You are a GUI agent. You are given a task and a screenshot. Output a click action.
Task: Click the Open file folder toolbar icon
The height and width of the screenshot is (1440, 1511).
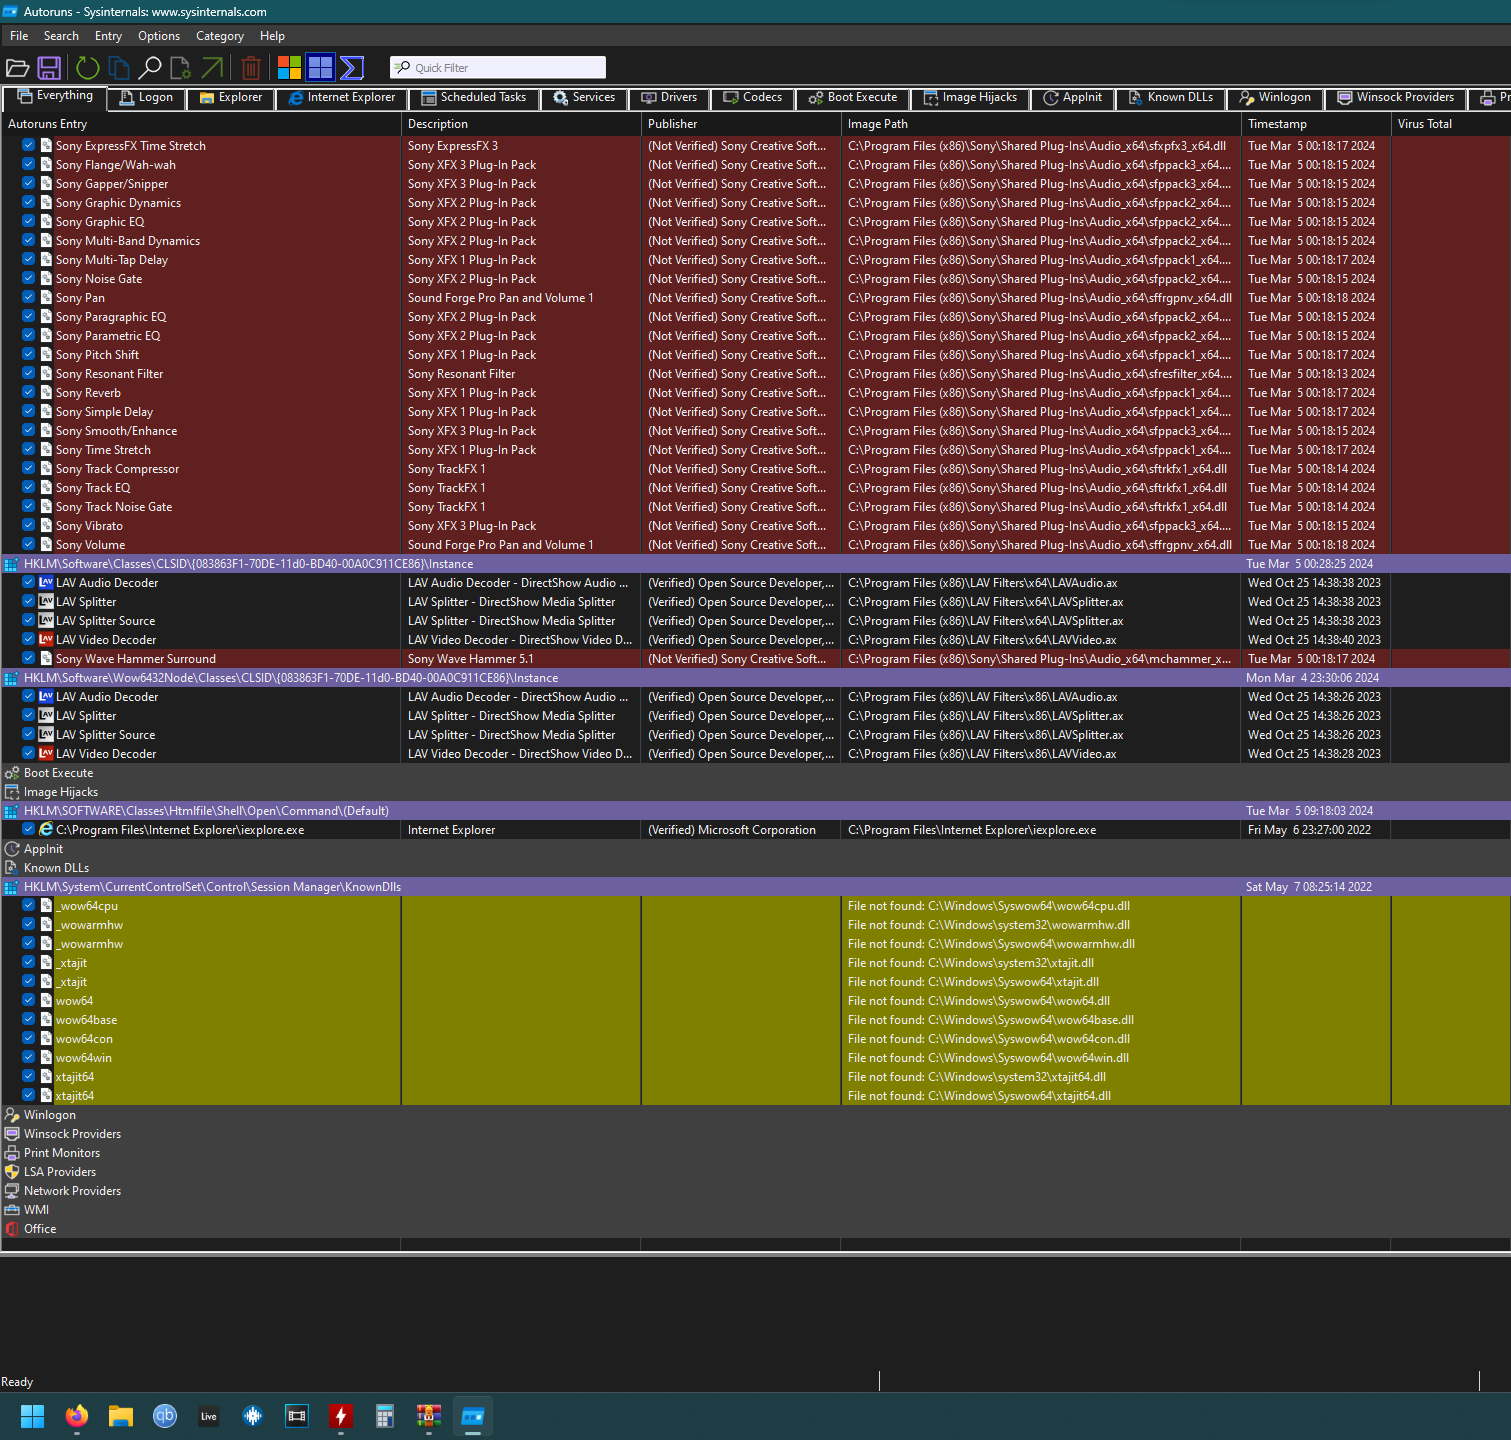click(x=18, y=68)
